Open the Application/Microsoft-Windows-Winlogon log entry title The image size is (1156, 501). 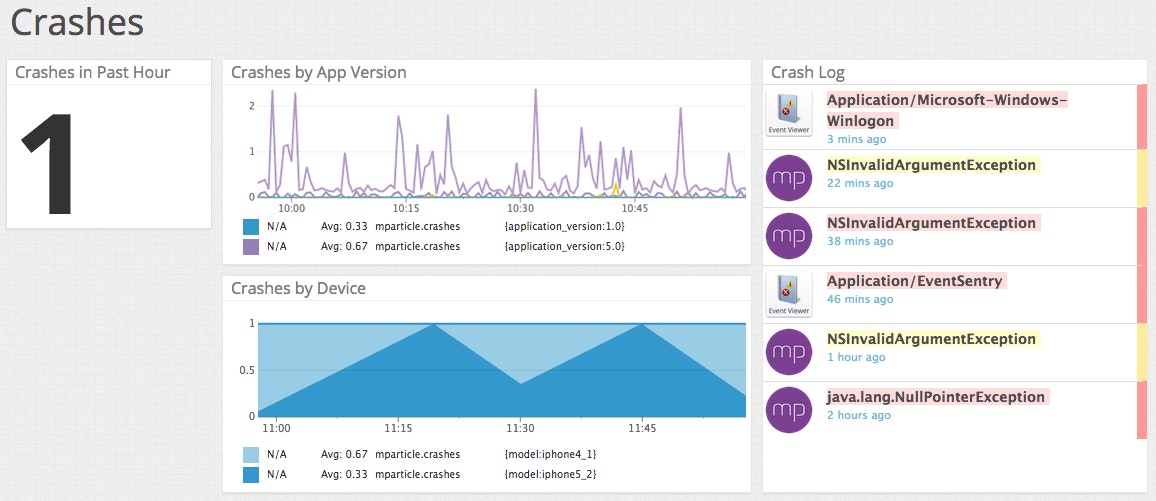coord(946,110)
